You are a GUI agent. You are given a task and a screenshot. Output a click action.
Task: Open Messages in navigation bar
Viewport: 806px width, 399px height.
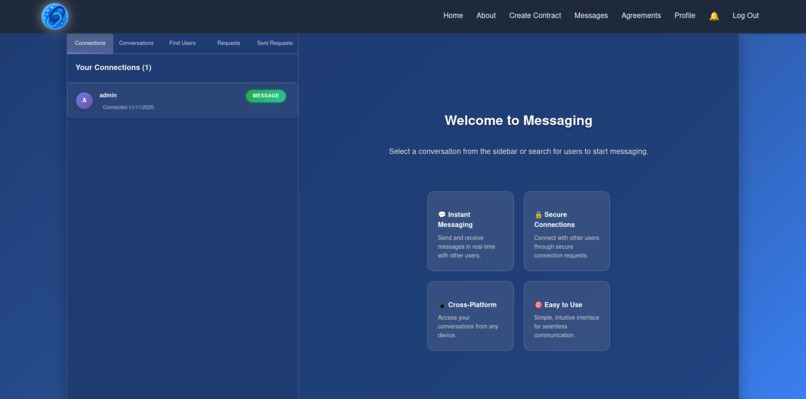pyautogui.click(x=591, y=15)
